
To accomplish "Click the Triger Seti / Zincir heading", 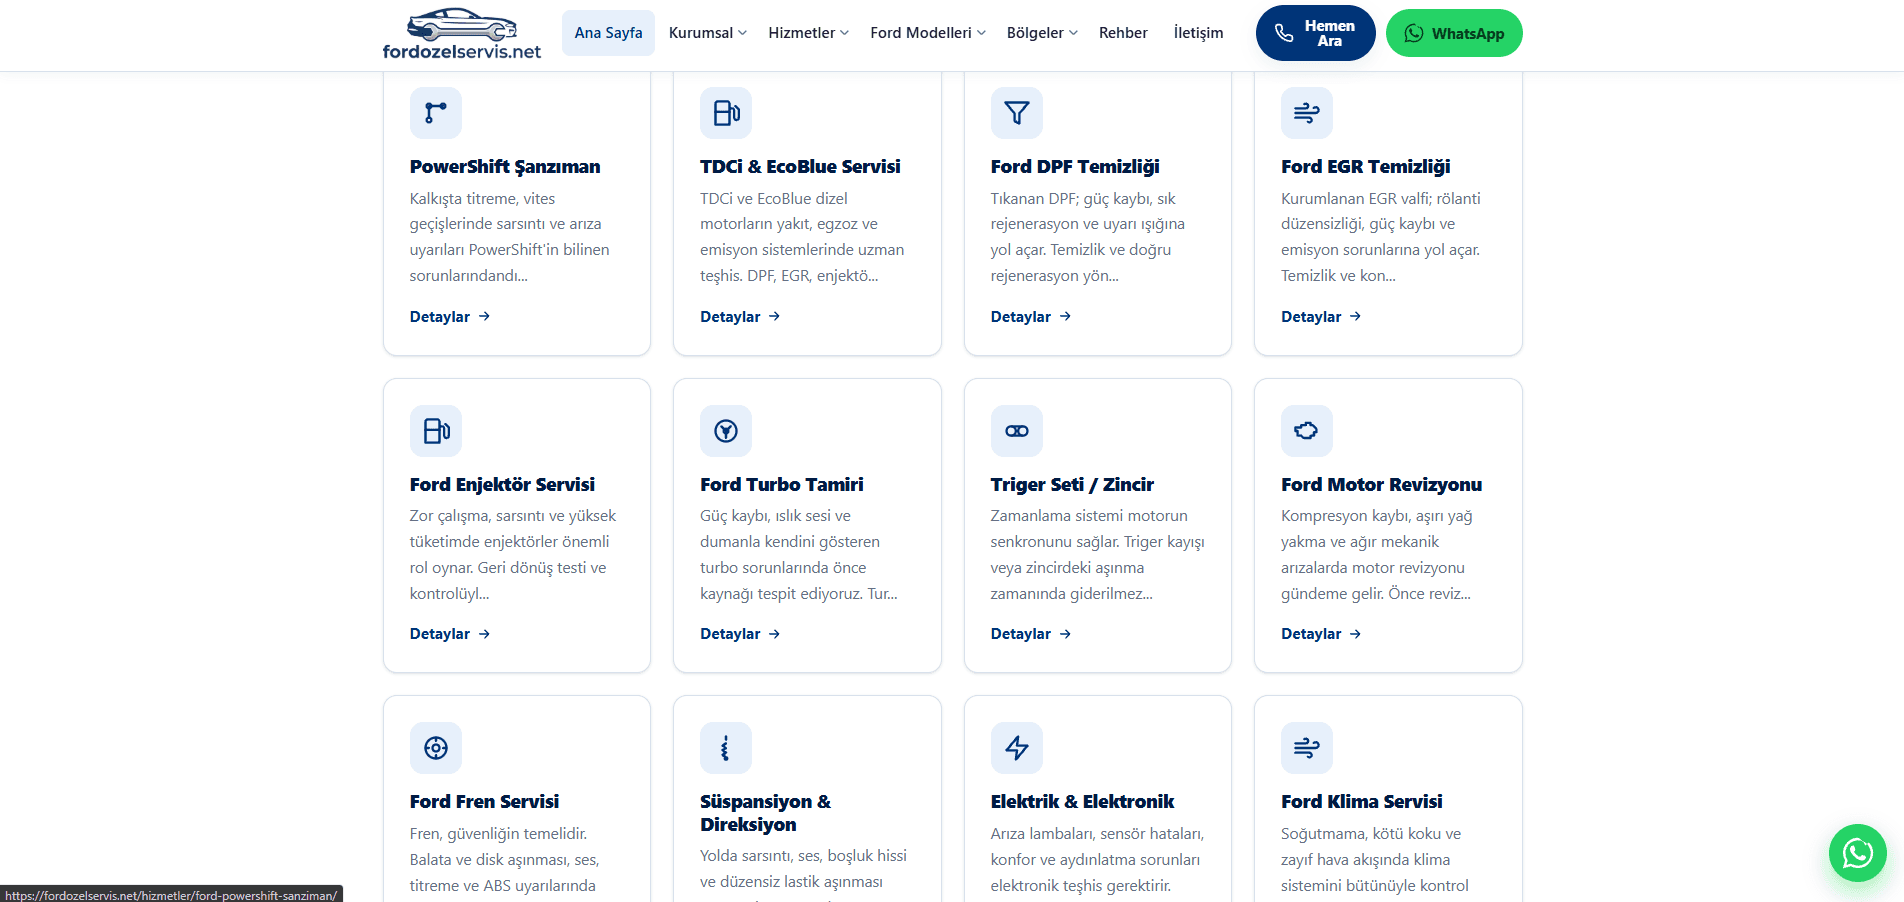I will [x=1072, y=485].
